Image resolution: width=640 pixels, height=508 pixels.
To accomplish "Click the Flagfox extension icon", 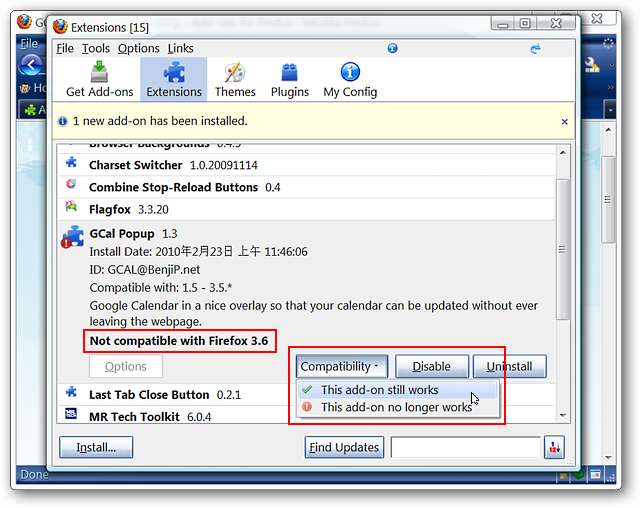I will point(71,206).
